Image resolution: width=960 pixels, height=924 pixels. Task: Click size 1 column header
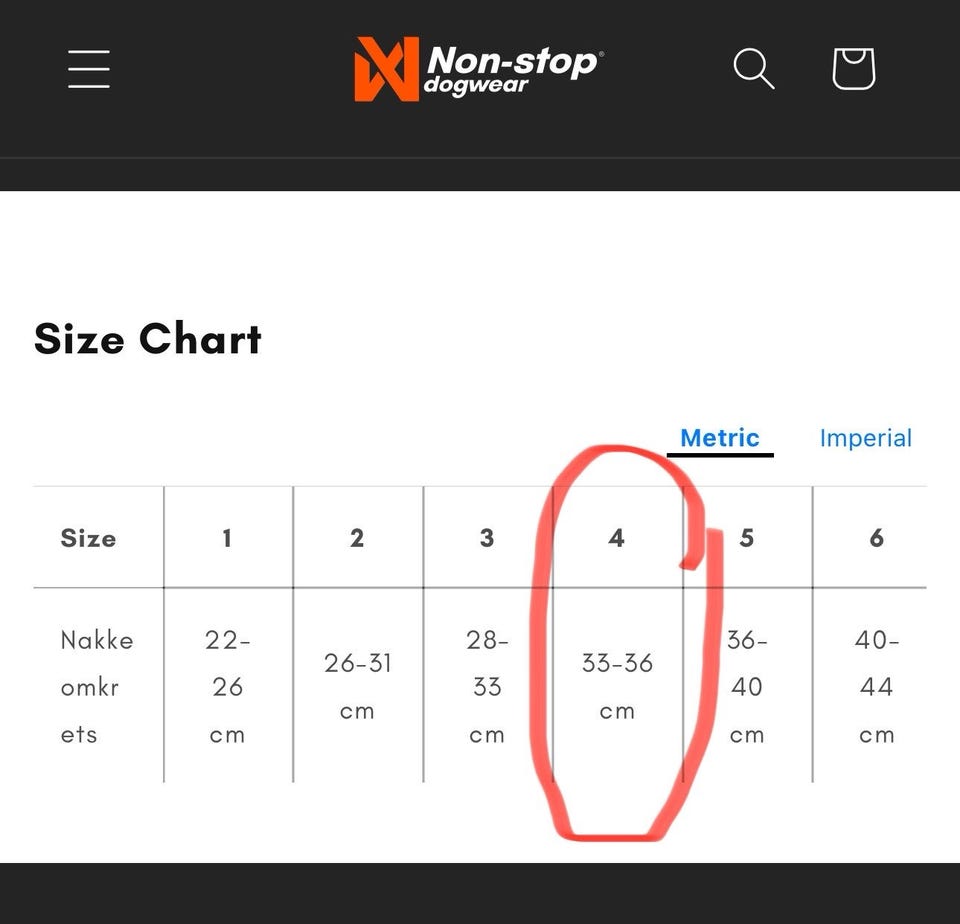227,538
